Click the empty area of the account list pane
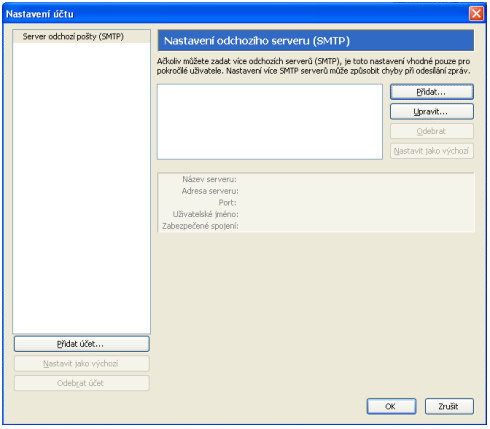Image resolution: width=490 pixels, height=429 pixels. coord(81,187)
